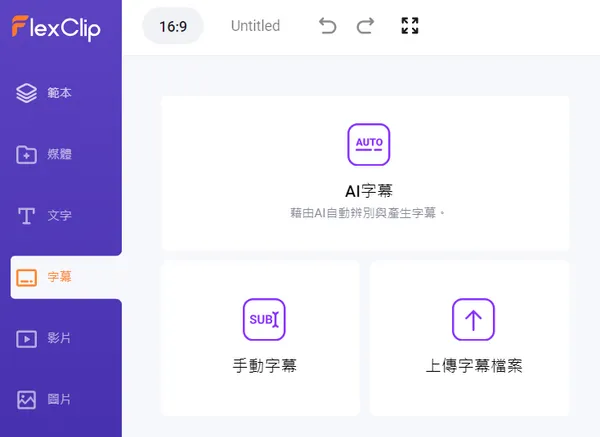The height and width of the screenshot is (437, 600).
Task: Choose 手動字幕 manual subtitles
Action: click(x=264, y=365)
